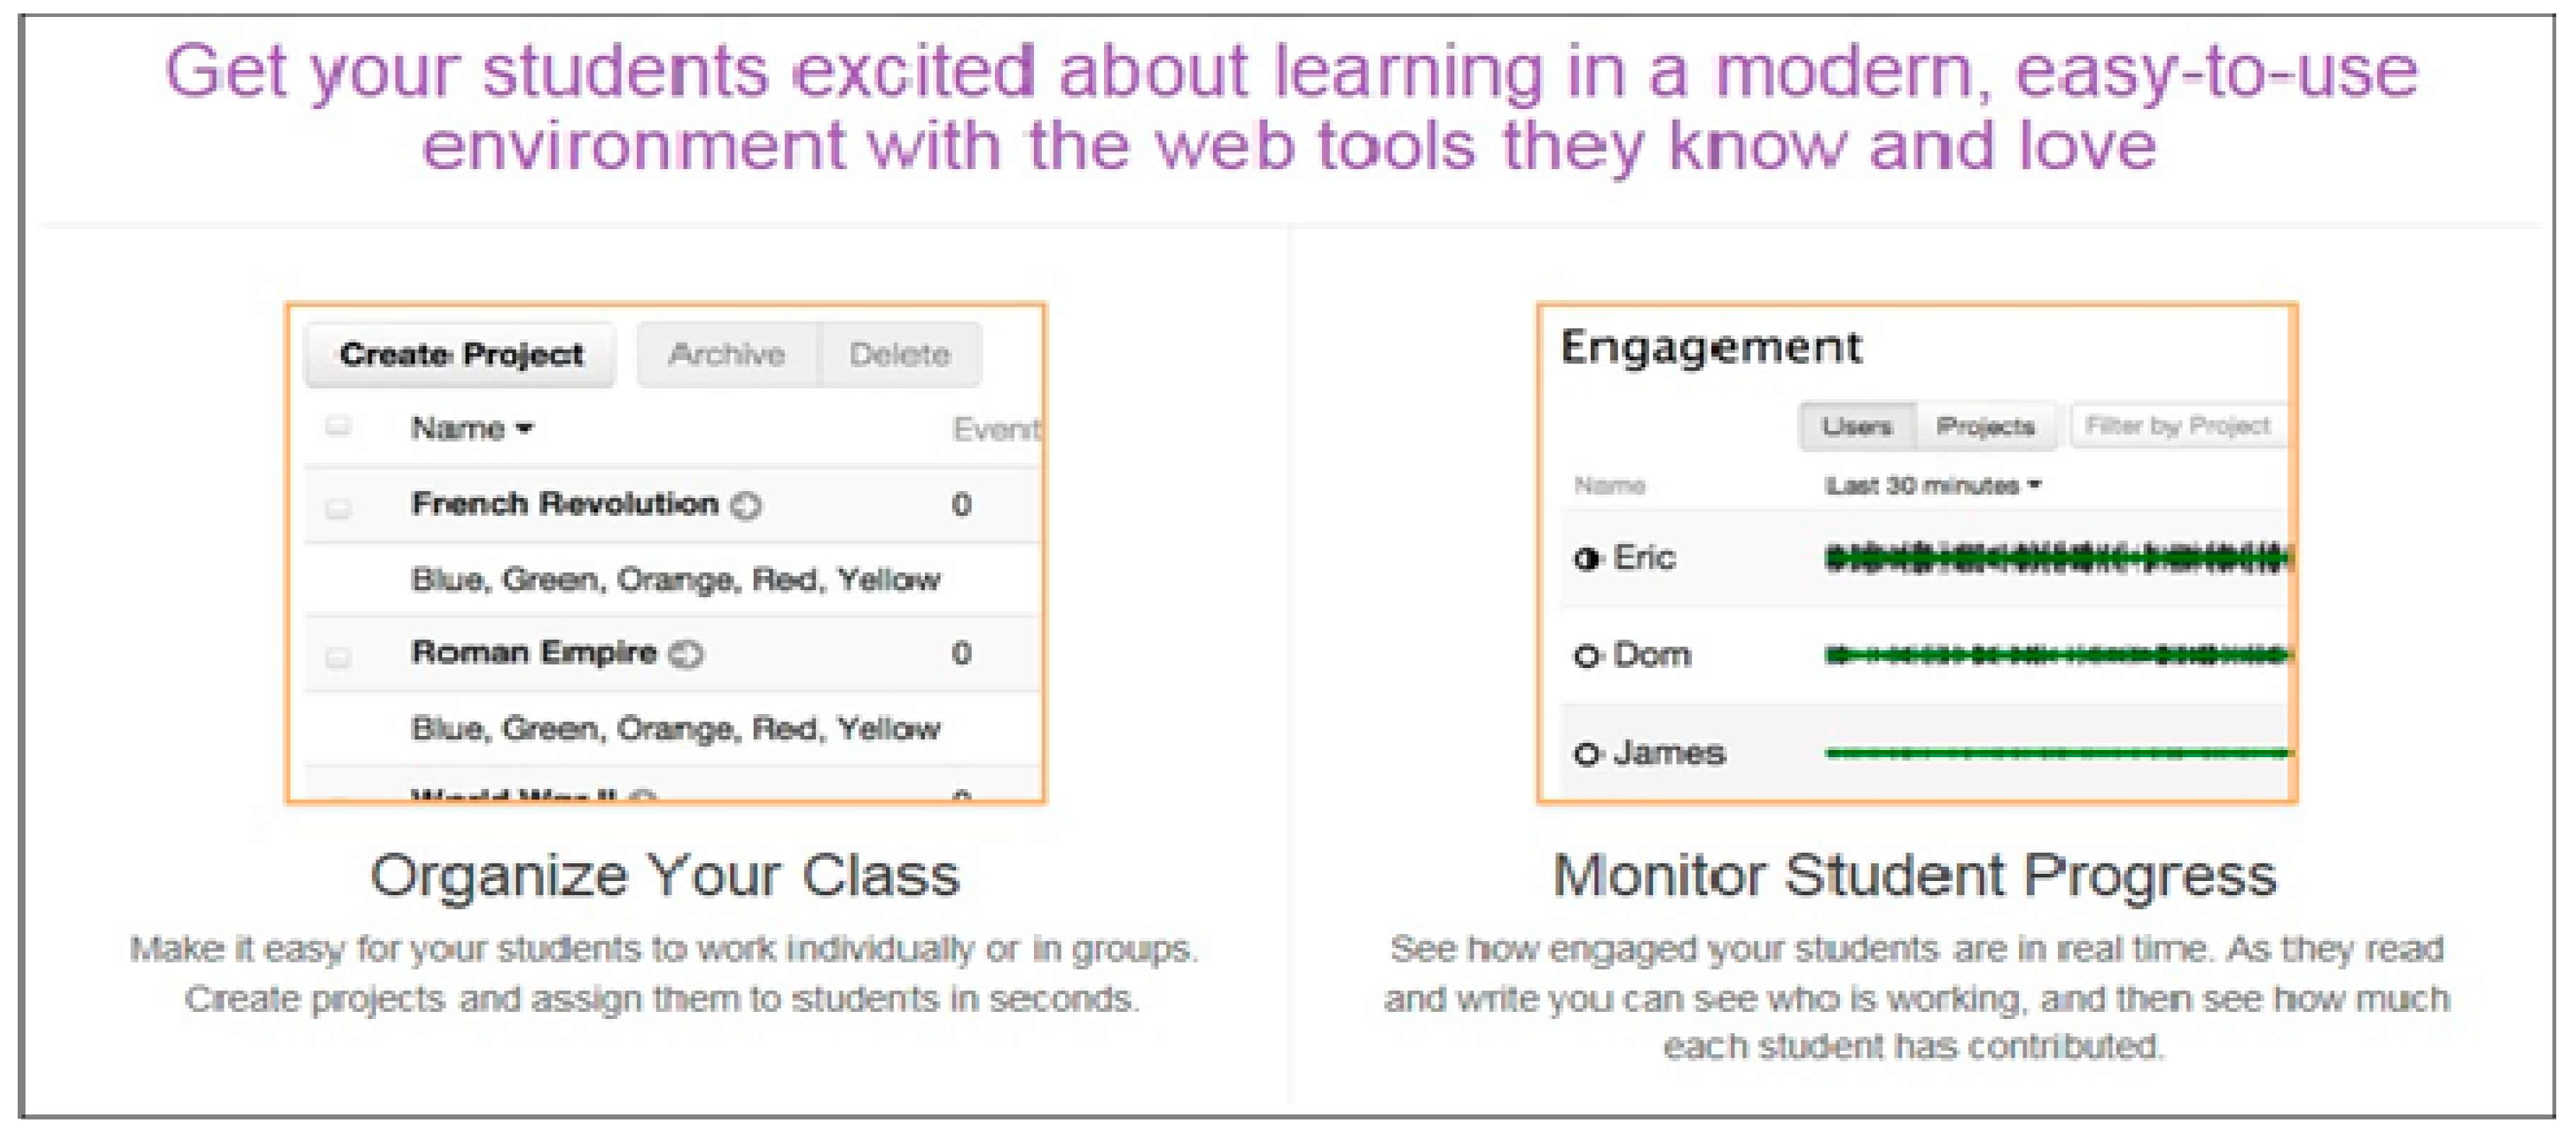The height and width of the screenshot is (1135, 2576).
Task: Click James's circle status icon
Action: click(1586, 754)
